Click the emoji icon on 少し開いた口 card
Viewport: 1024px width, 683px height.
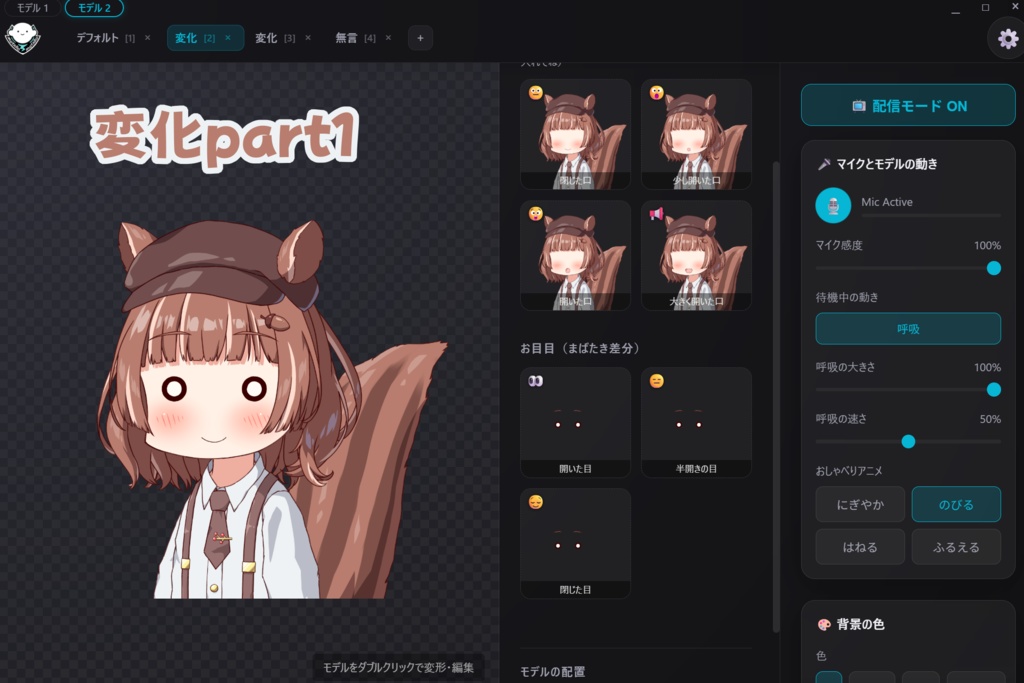656,93
